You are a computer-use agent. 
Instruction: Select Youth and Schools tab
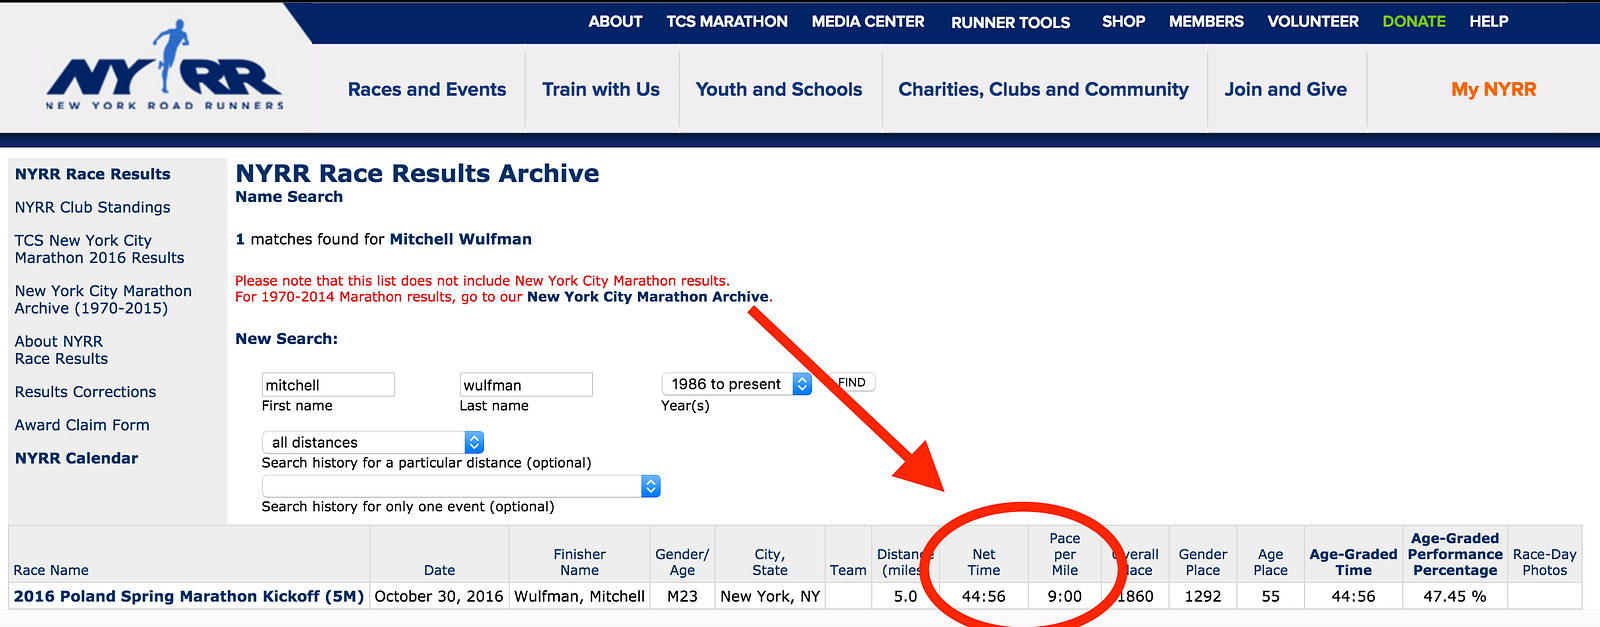click(779, 89)
